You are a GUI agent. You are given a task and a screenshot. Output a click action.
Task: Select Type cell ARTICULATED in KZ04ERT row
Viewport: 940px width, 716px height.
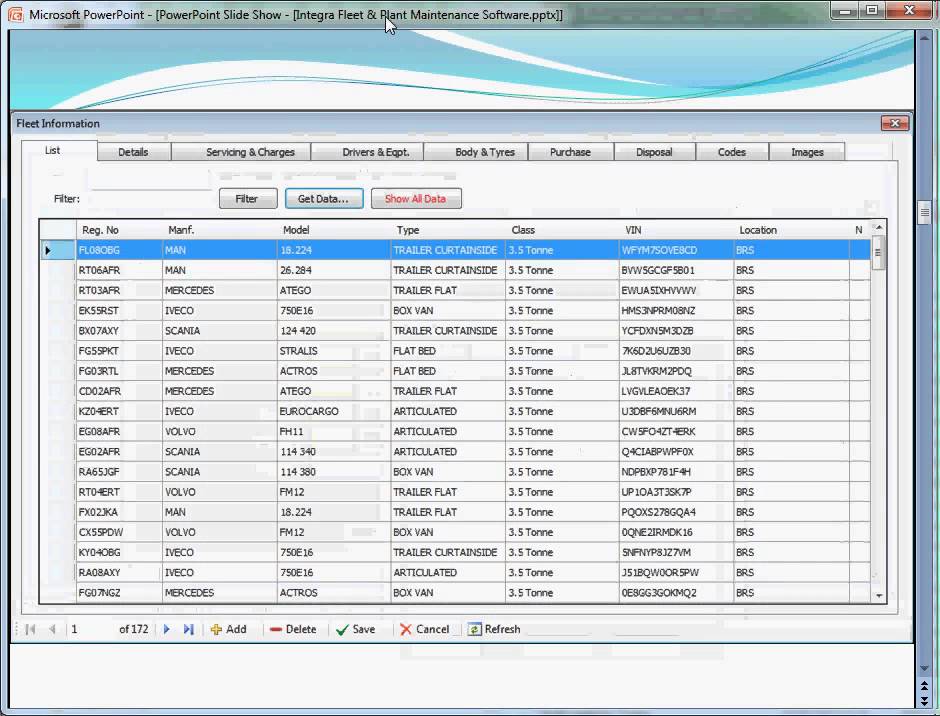pyautogui.click(x=448, y=411)
